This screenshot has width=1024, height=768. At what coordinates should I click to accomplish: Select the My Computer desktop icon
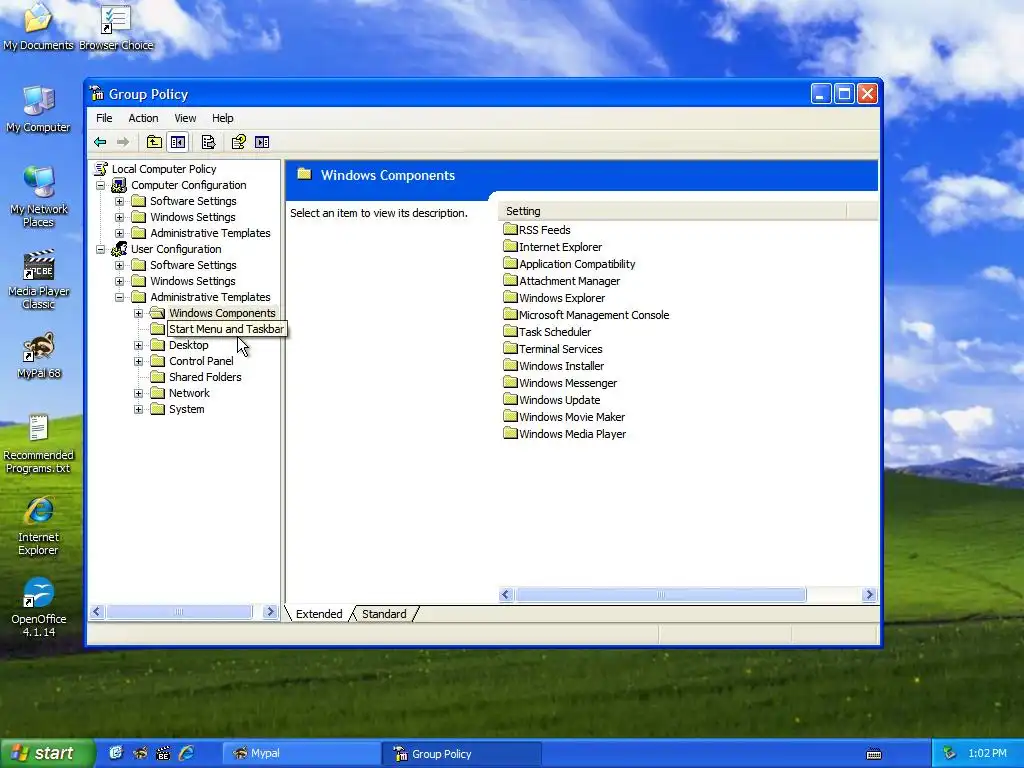point(39,110)
